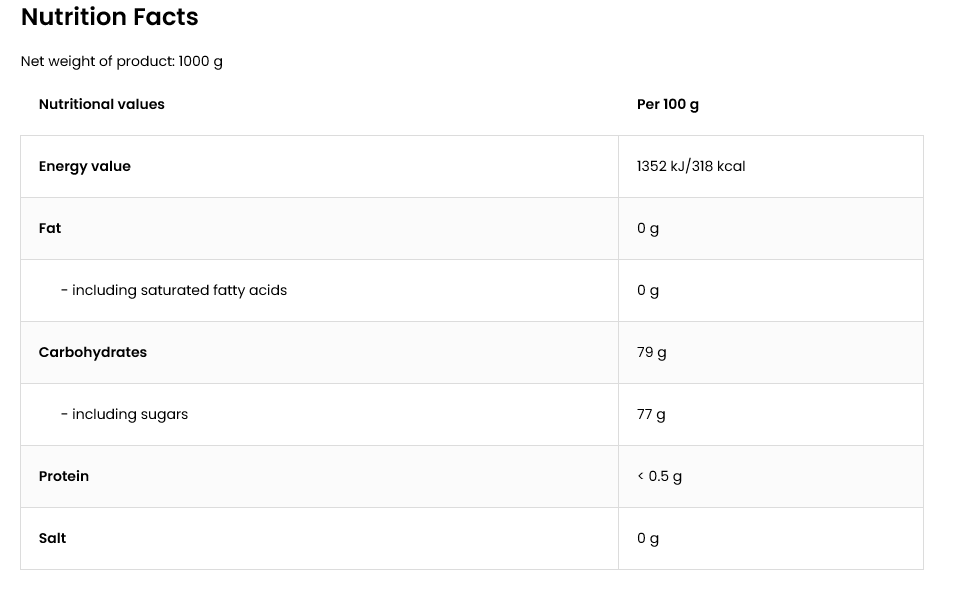Click the 77 g sugars value
This screenshot has height=594, width=975.
click(x=650, y=414)
